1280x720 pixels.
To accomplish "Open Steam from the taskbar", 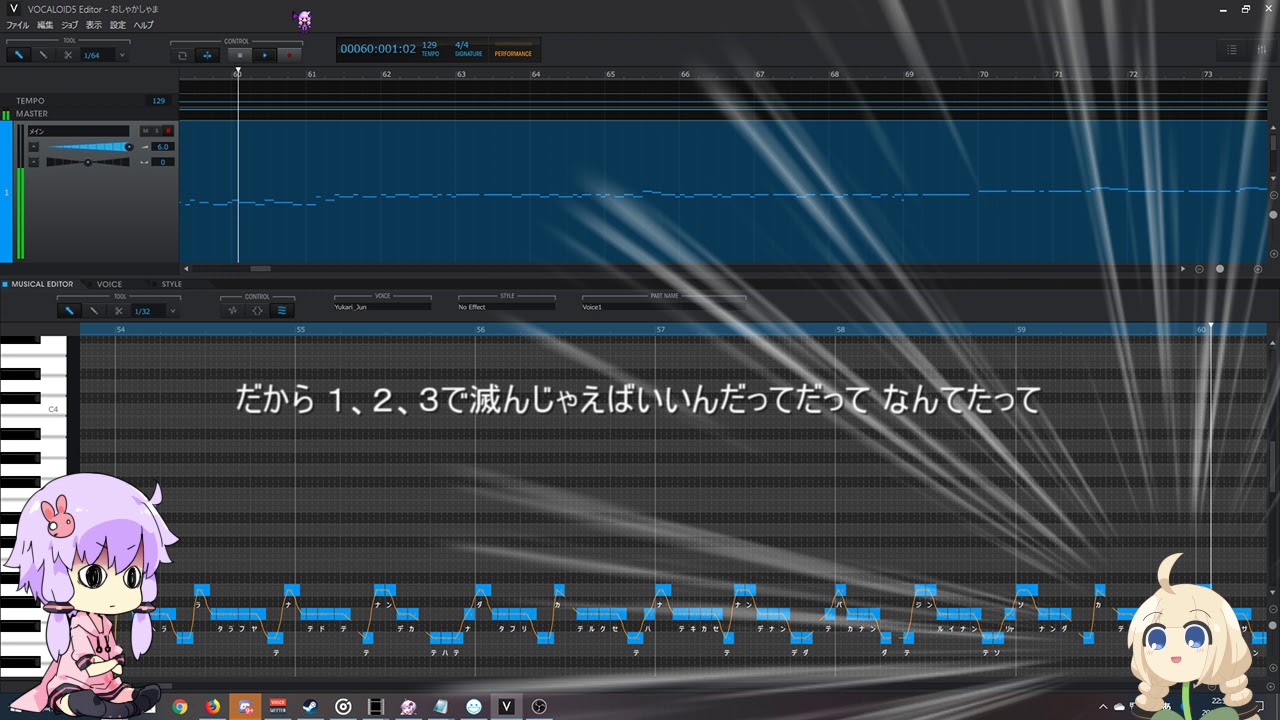I will [x=311, y=707].
